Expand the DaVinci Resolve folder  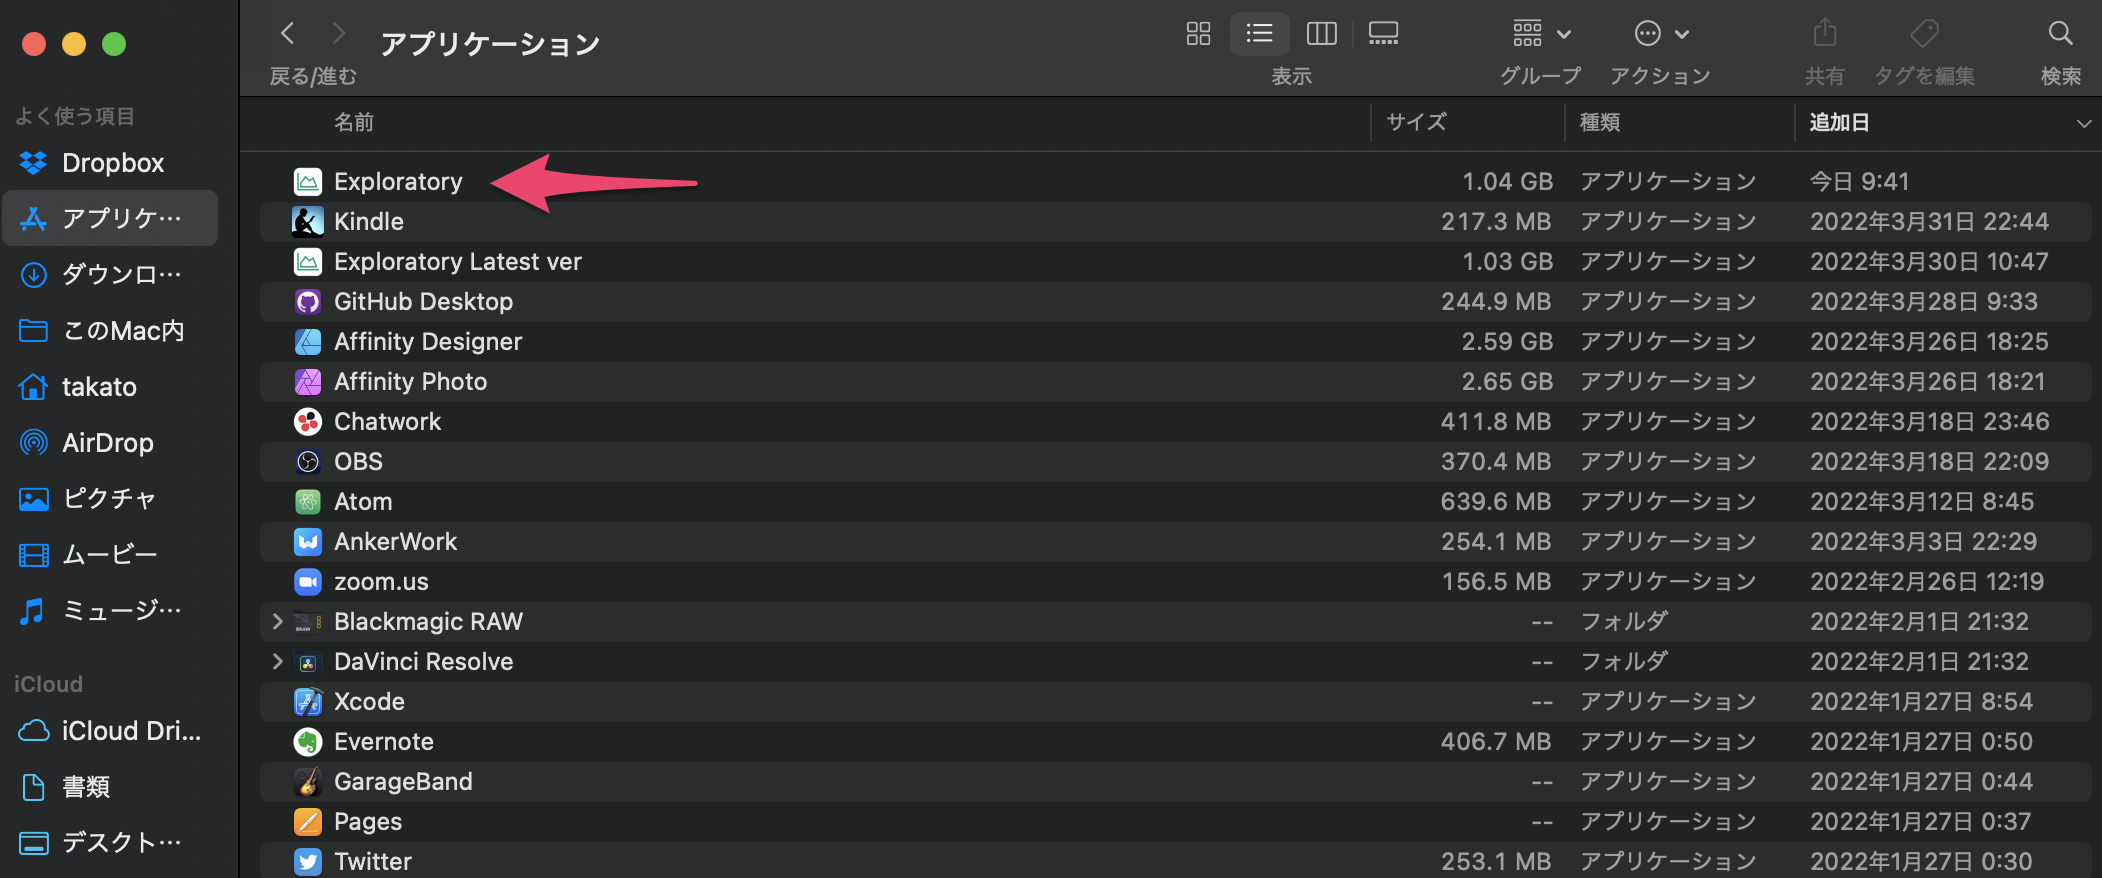[277, 661]
